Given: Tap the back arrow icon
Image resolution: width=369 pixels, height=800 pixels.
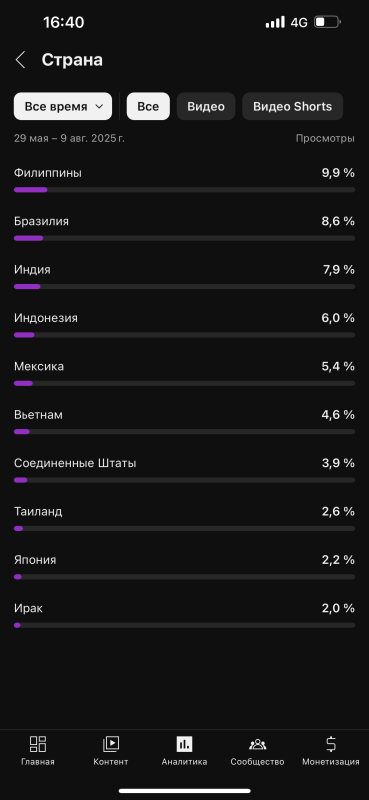Looking at the screenshot, I should [20, 60].
